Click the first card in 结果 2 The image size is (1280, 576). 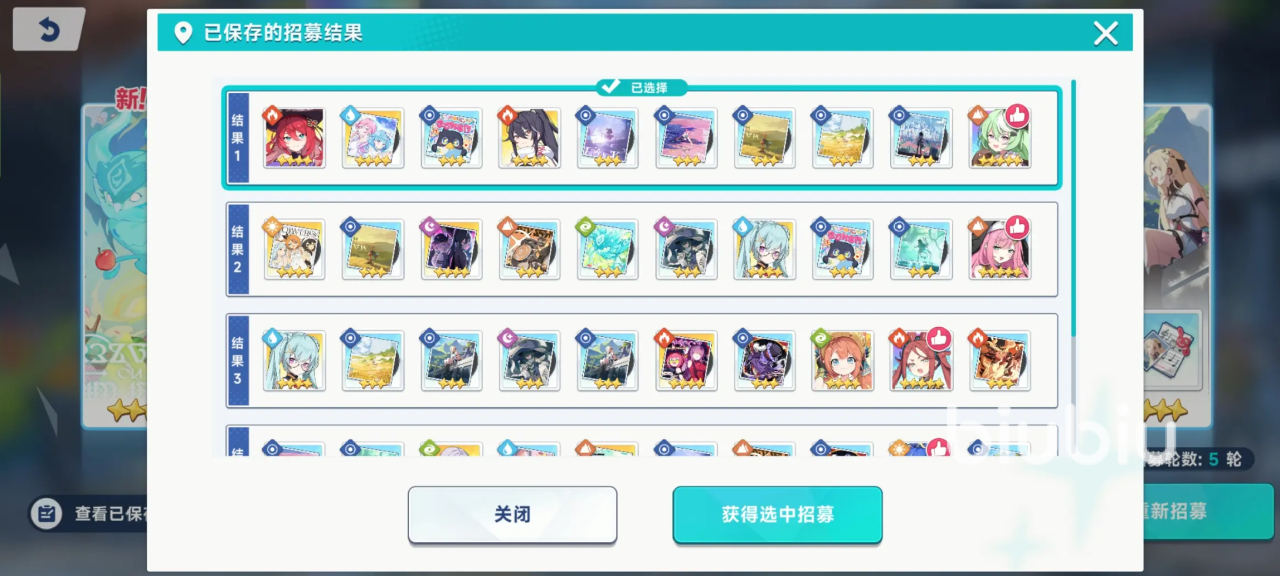coord(294,249)
